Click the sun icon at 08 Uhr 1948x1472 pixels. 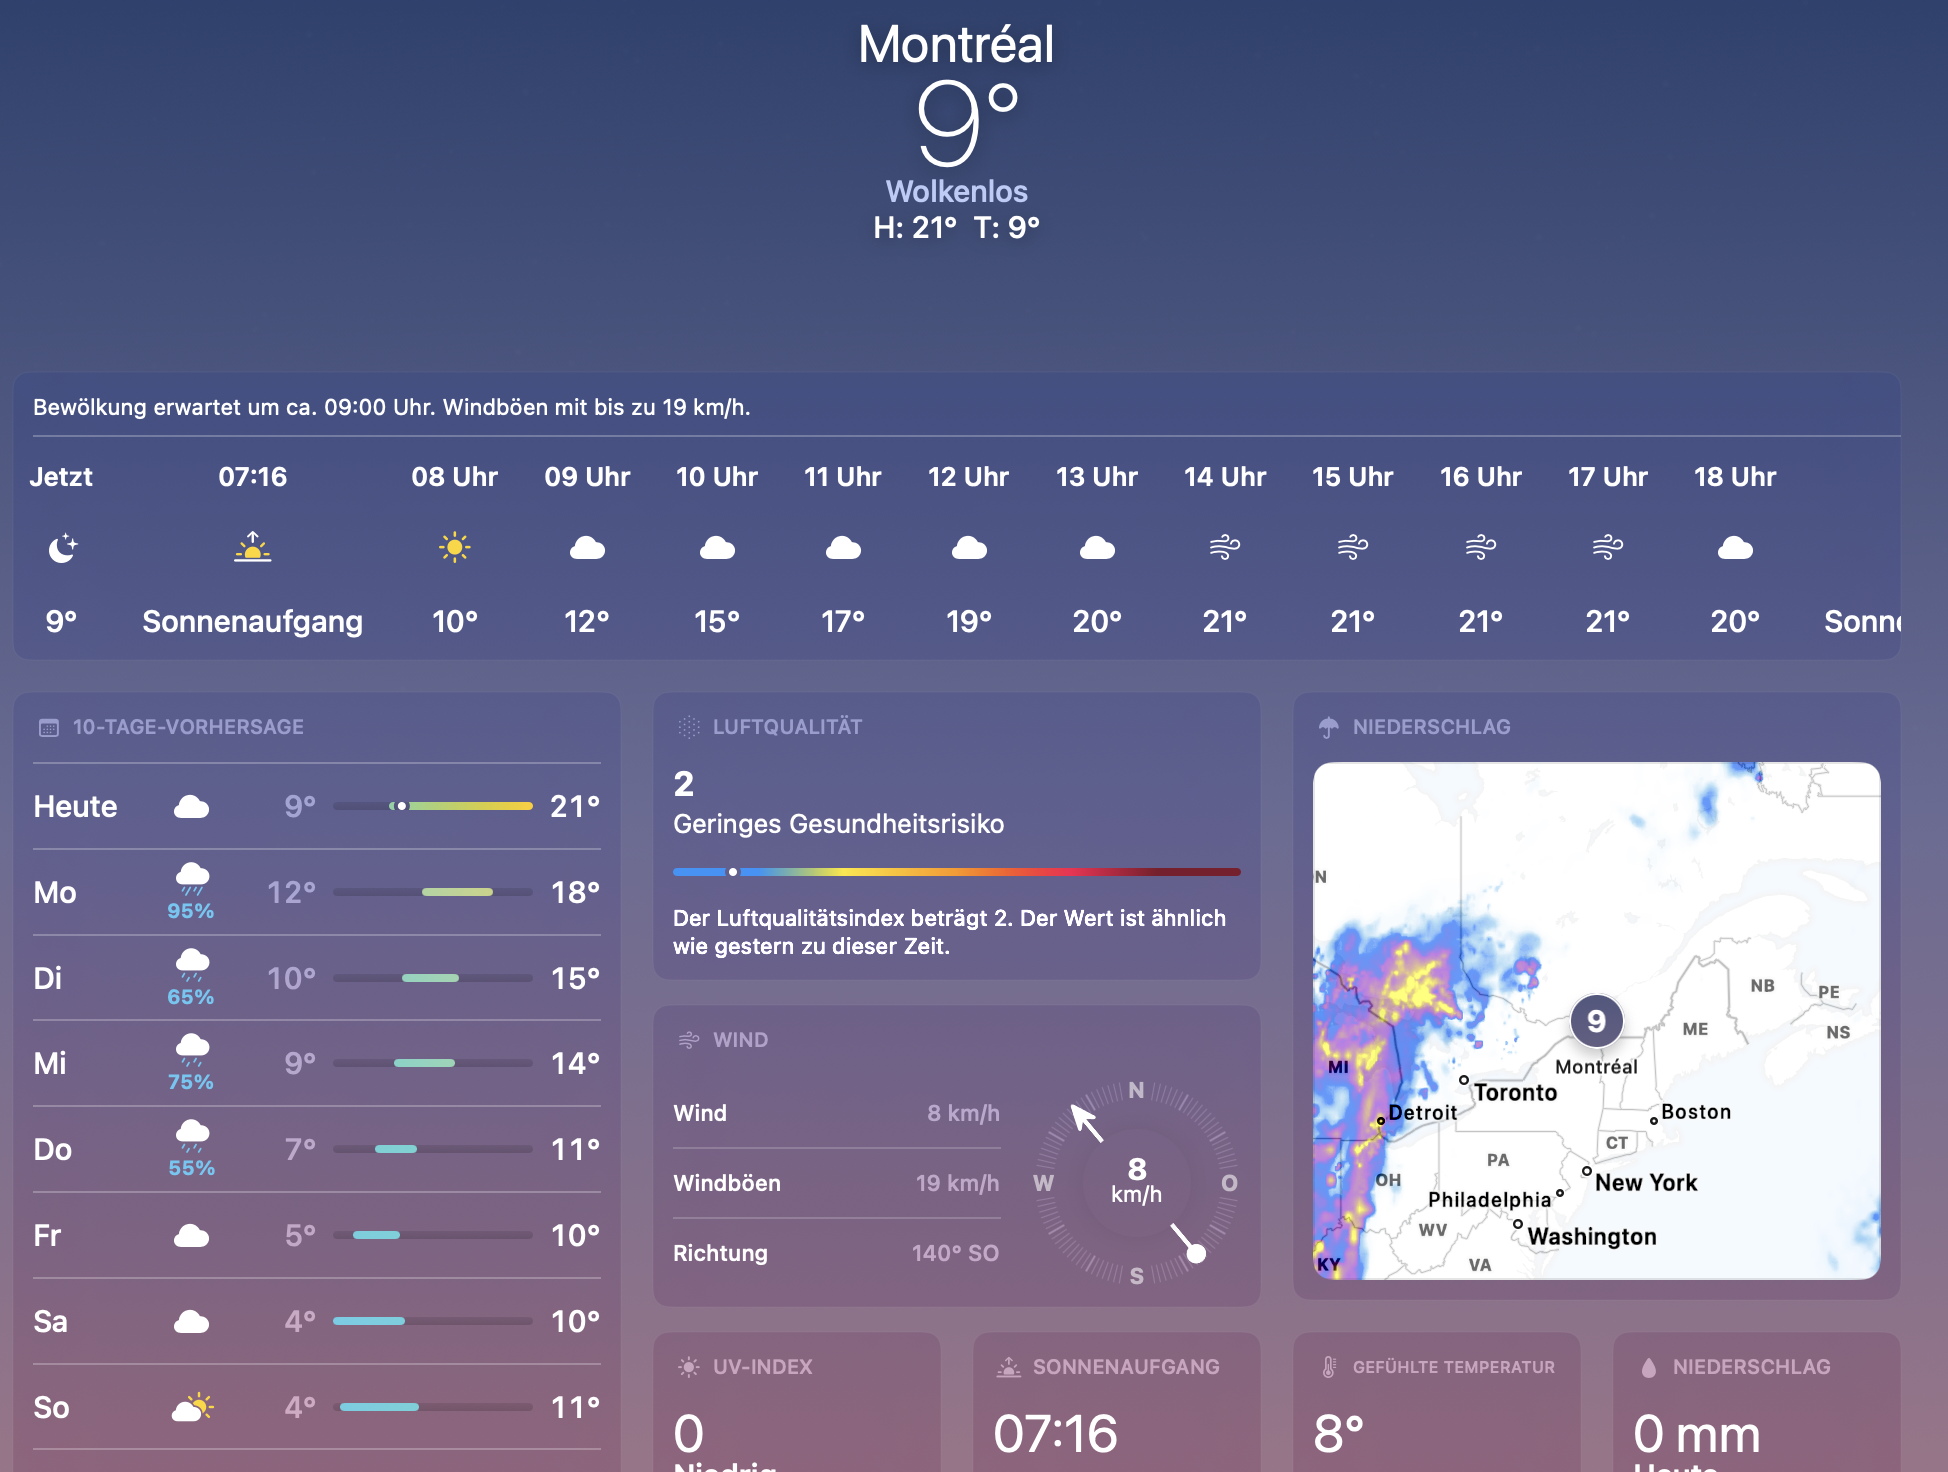click(454, 547)
